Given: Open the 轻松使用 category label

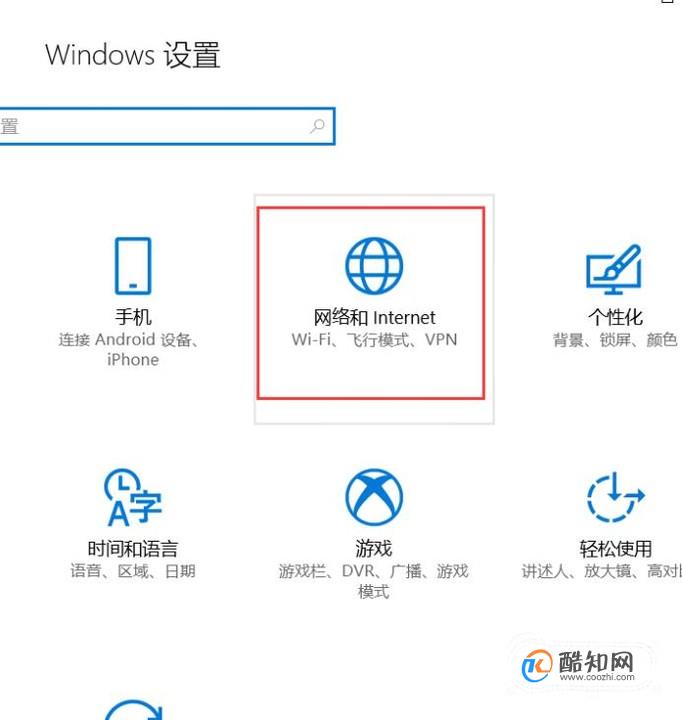Looking at the screenshot, I should click(x=615, y=549).
